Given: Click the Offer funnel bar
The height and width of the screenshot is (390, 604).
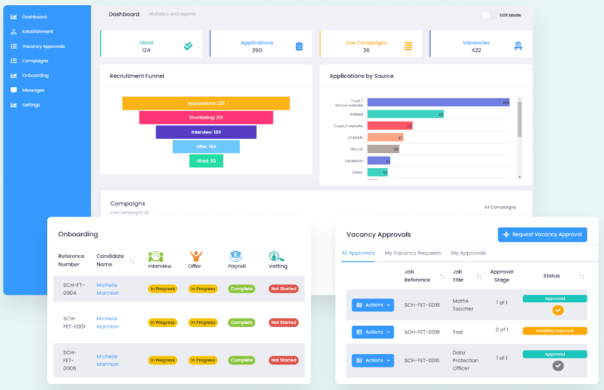Looking at the screenshot, I should point(206,146).
